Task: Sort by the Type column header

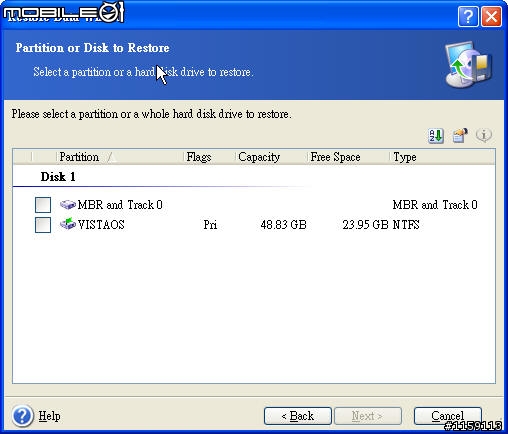Action: [442, 157]
